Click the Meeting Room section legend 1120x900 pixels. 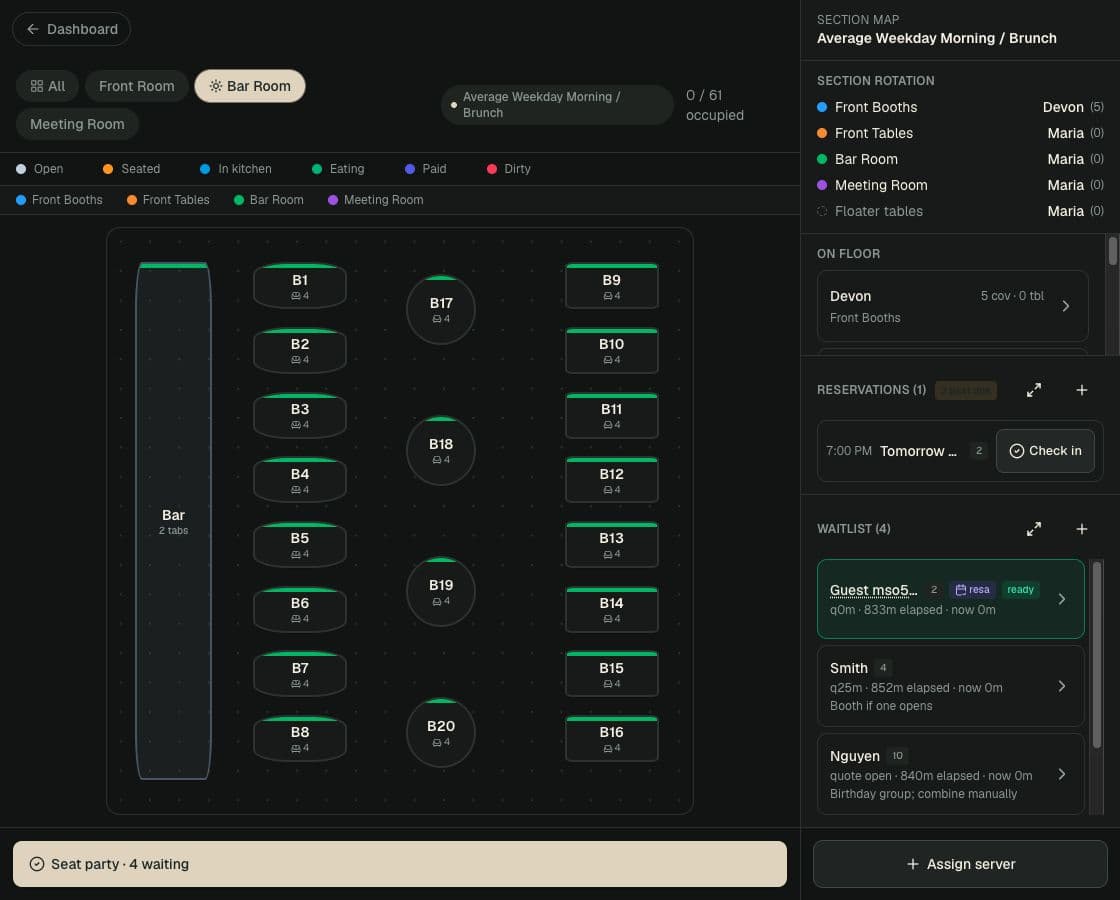pyautogui.click(x=376, y=200)
